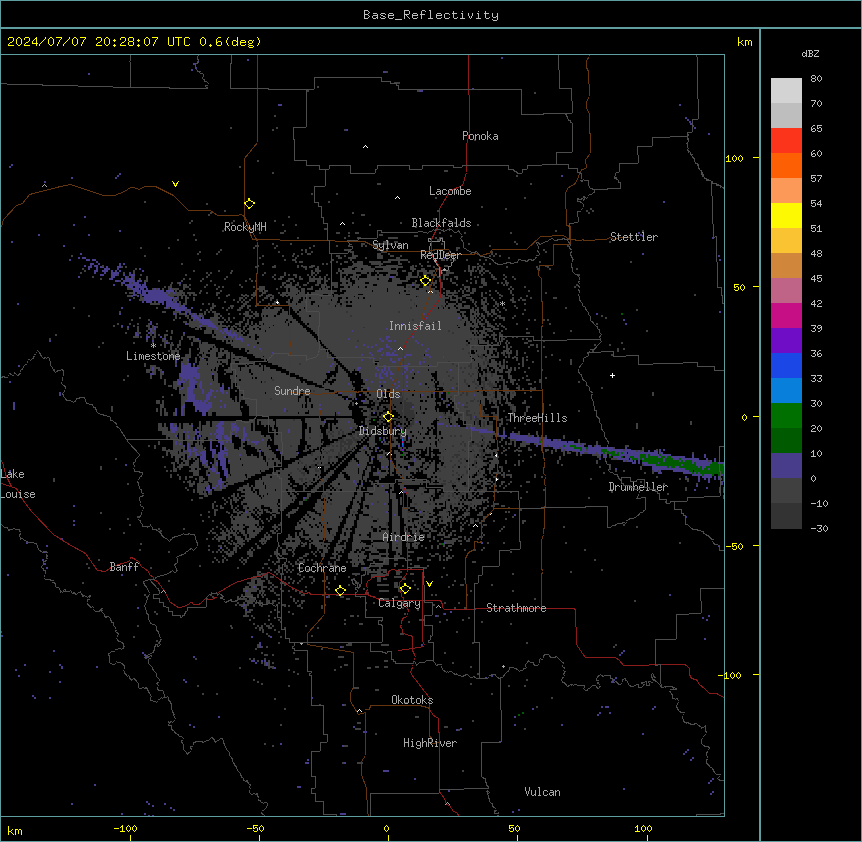Select the magenta swatch in the dBZ legend

click(786, 315)
